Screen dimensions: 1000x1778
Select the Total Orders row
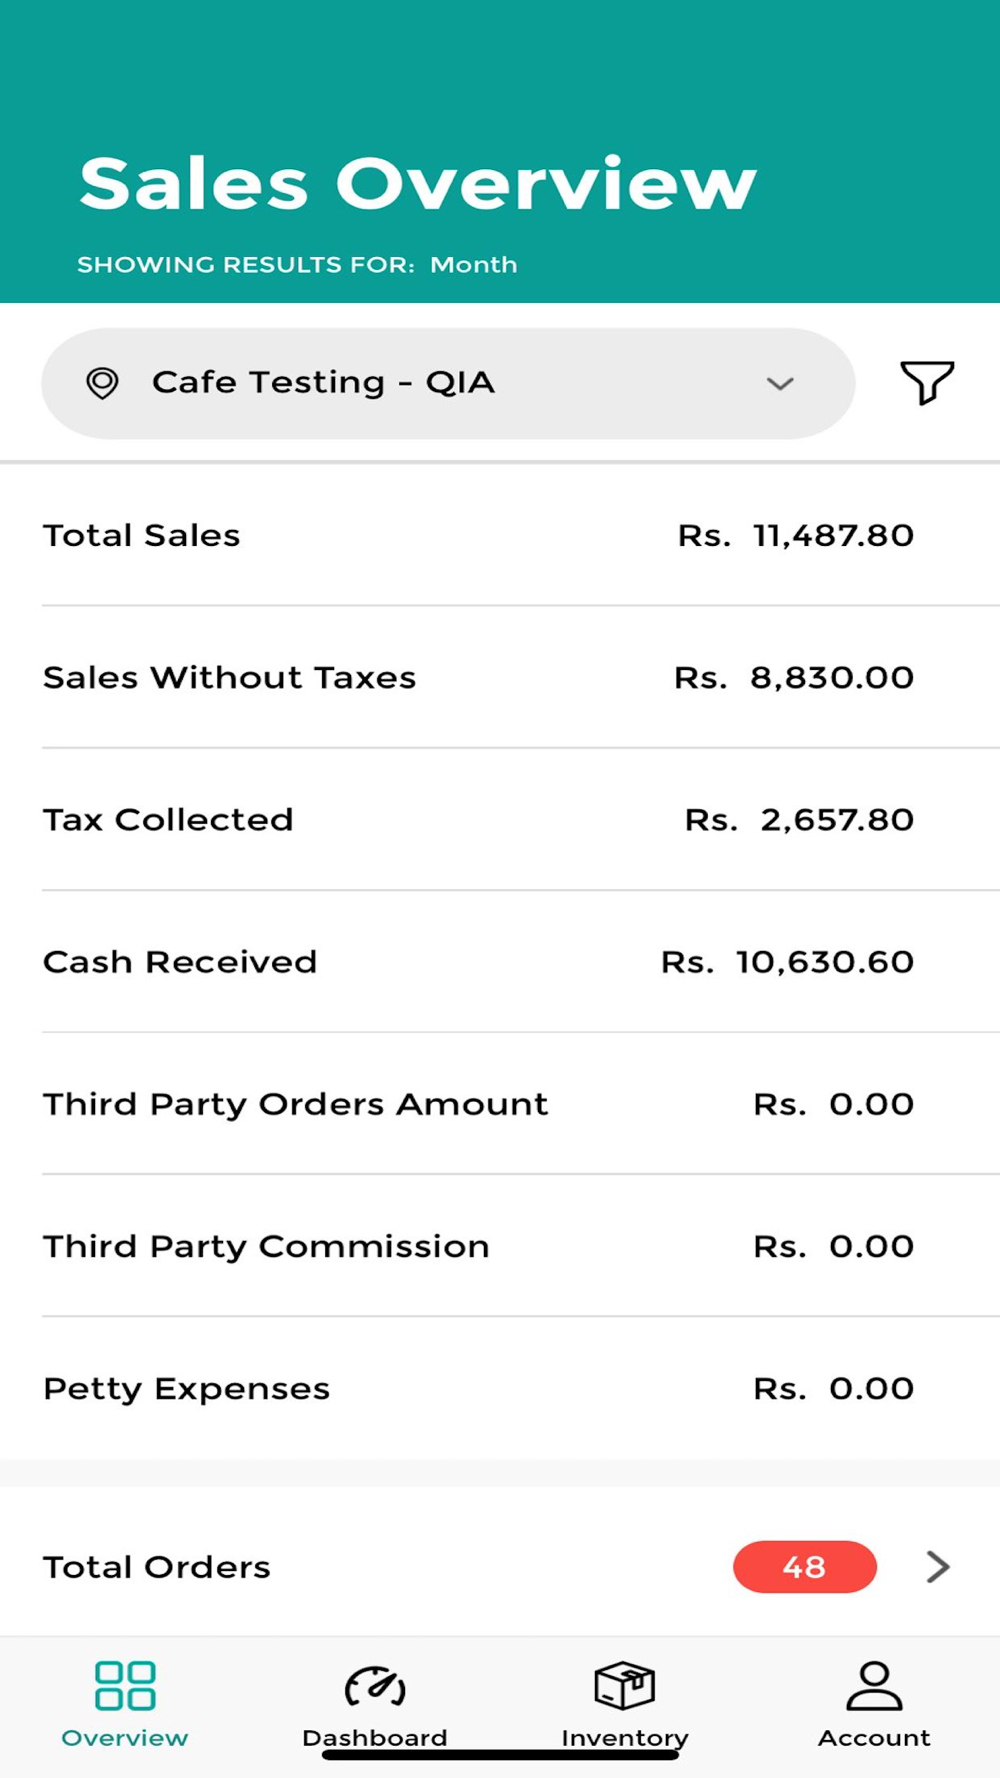[x=500, y=1566]
